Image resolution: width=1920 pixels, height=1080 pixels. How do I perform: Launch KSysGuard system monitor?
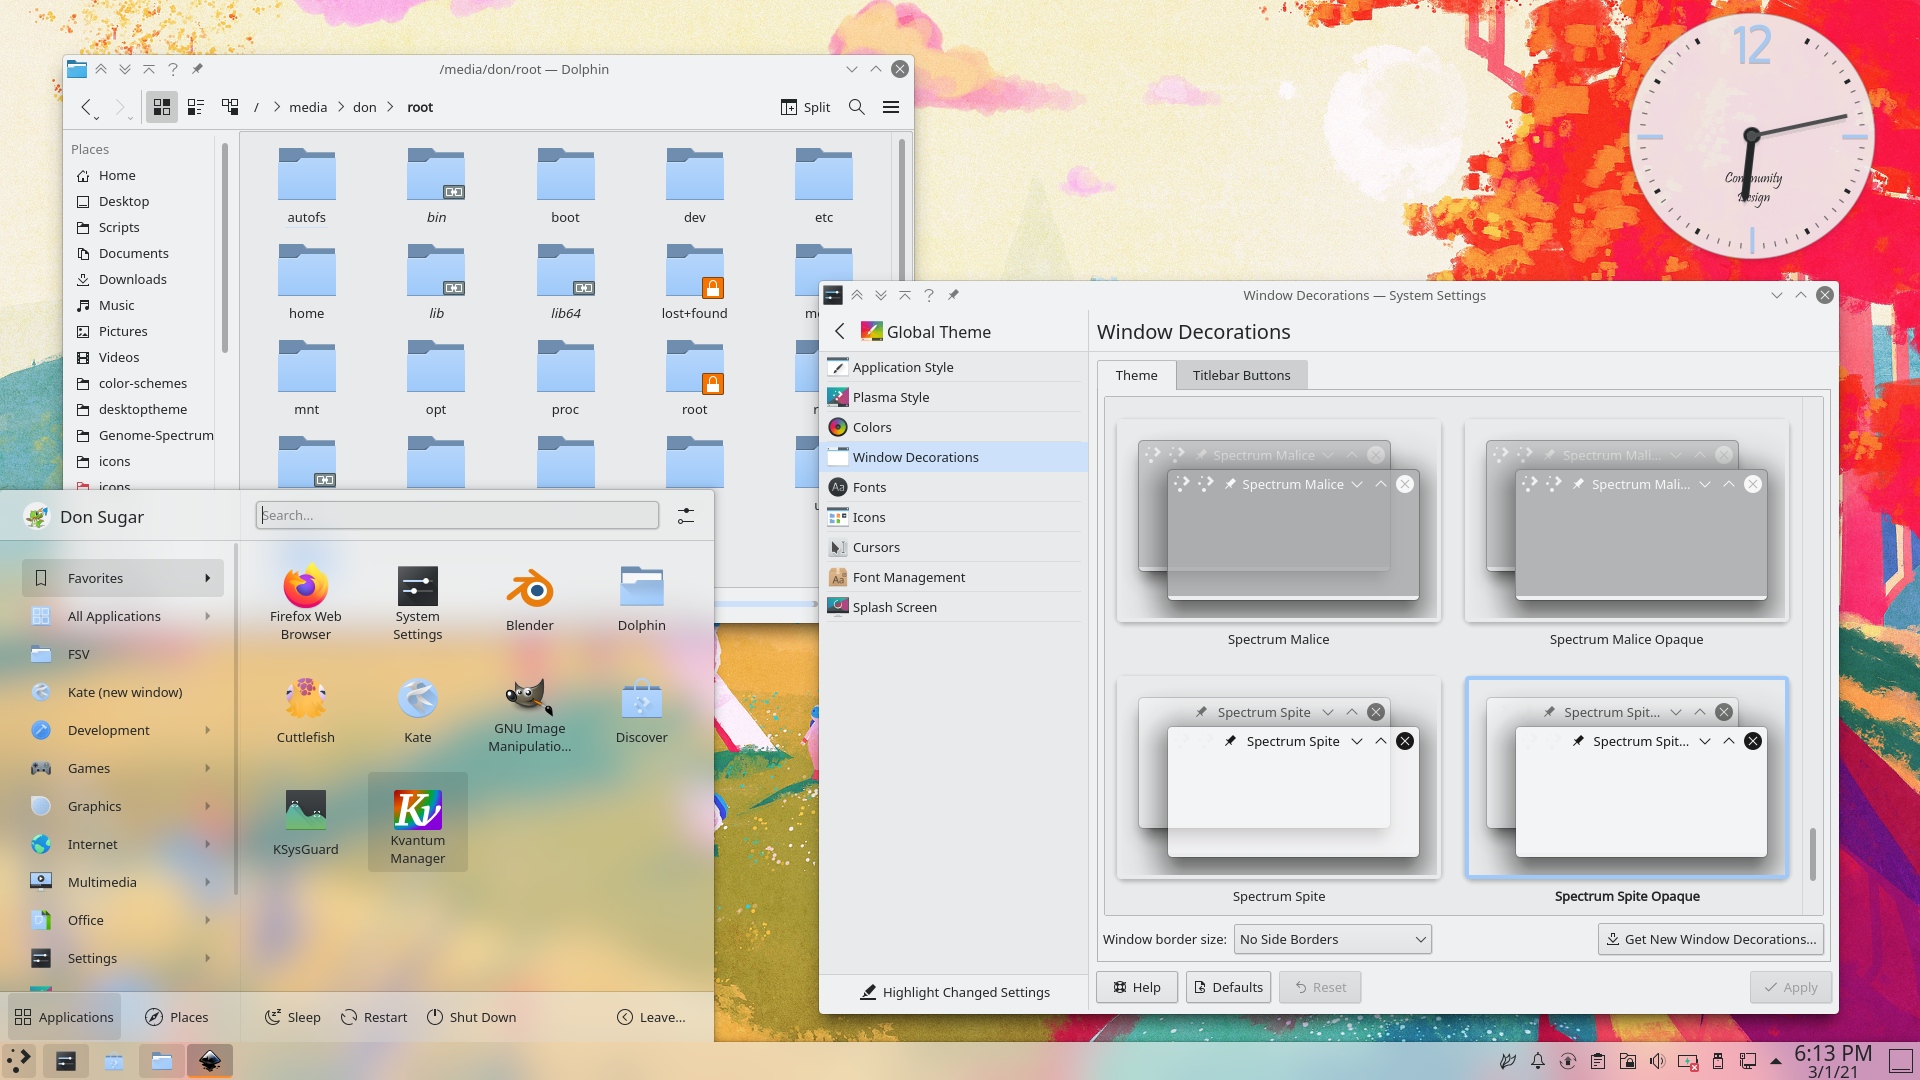click(305, 823)
